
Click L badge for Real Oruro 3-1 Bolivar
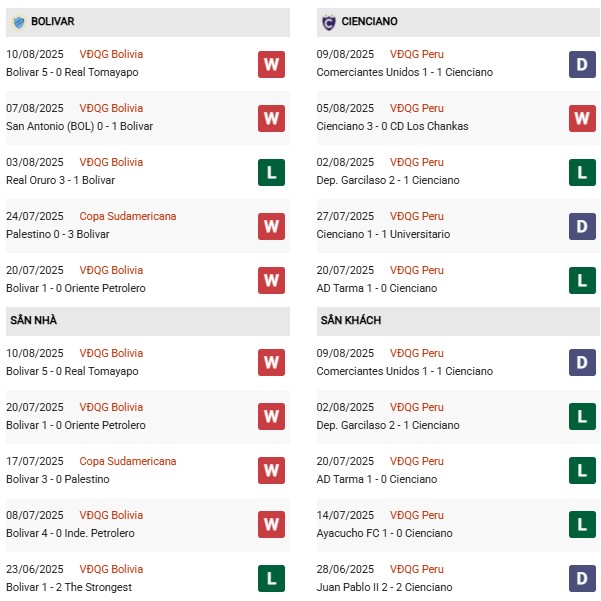(271, 172)
